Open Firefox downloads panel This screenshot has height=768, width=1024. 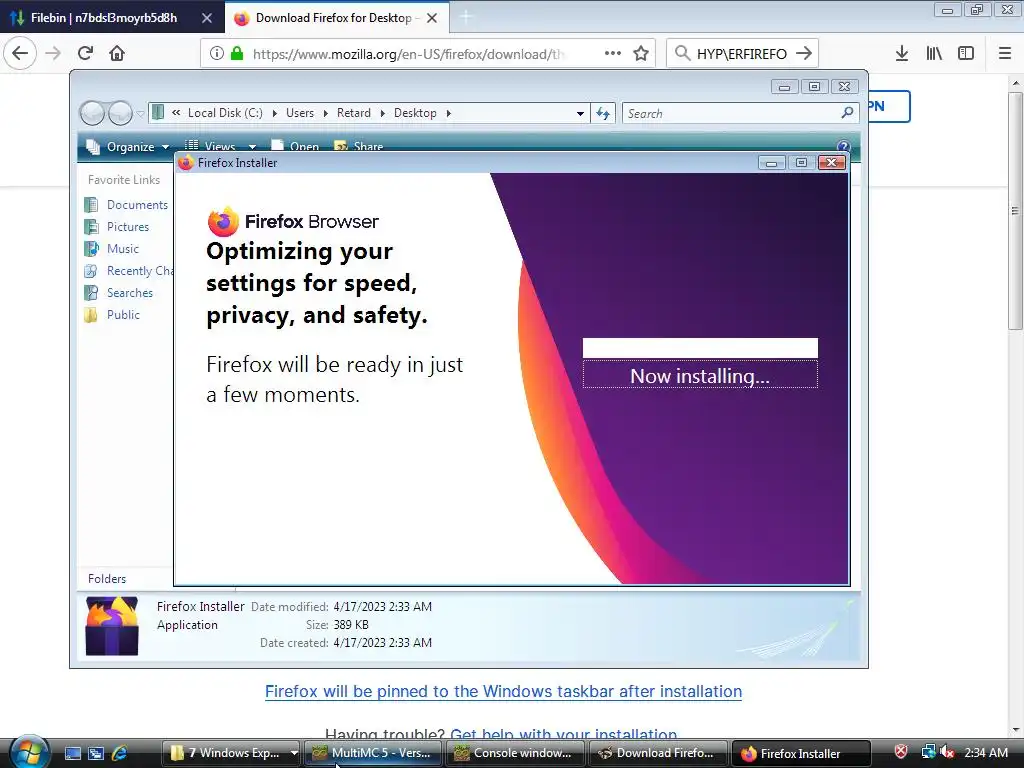click(902, 53)
